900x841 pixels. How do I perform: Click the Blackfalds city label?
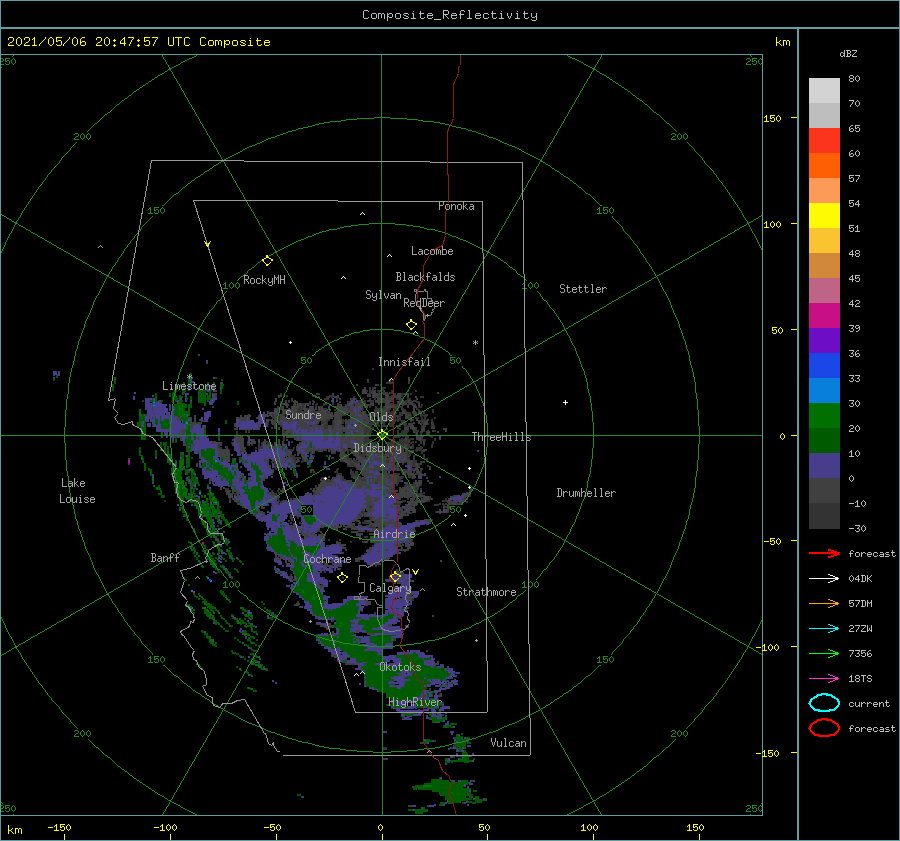(425, 277)
